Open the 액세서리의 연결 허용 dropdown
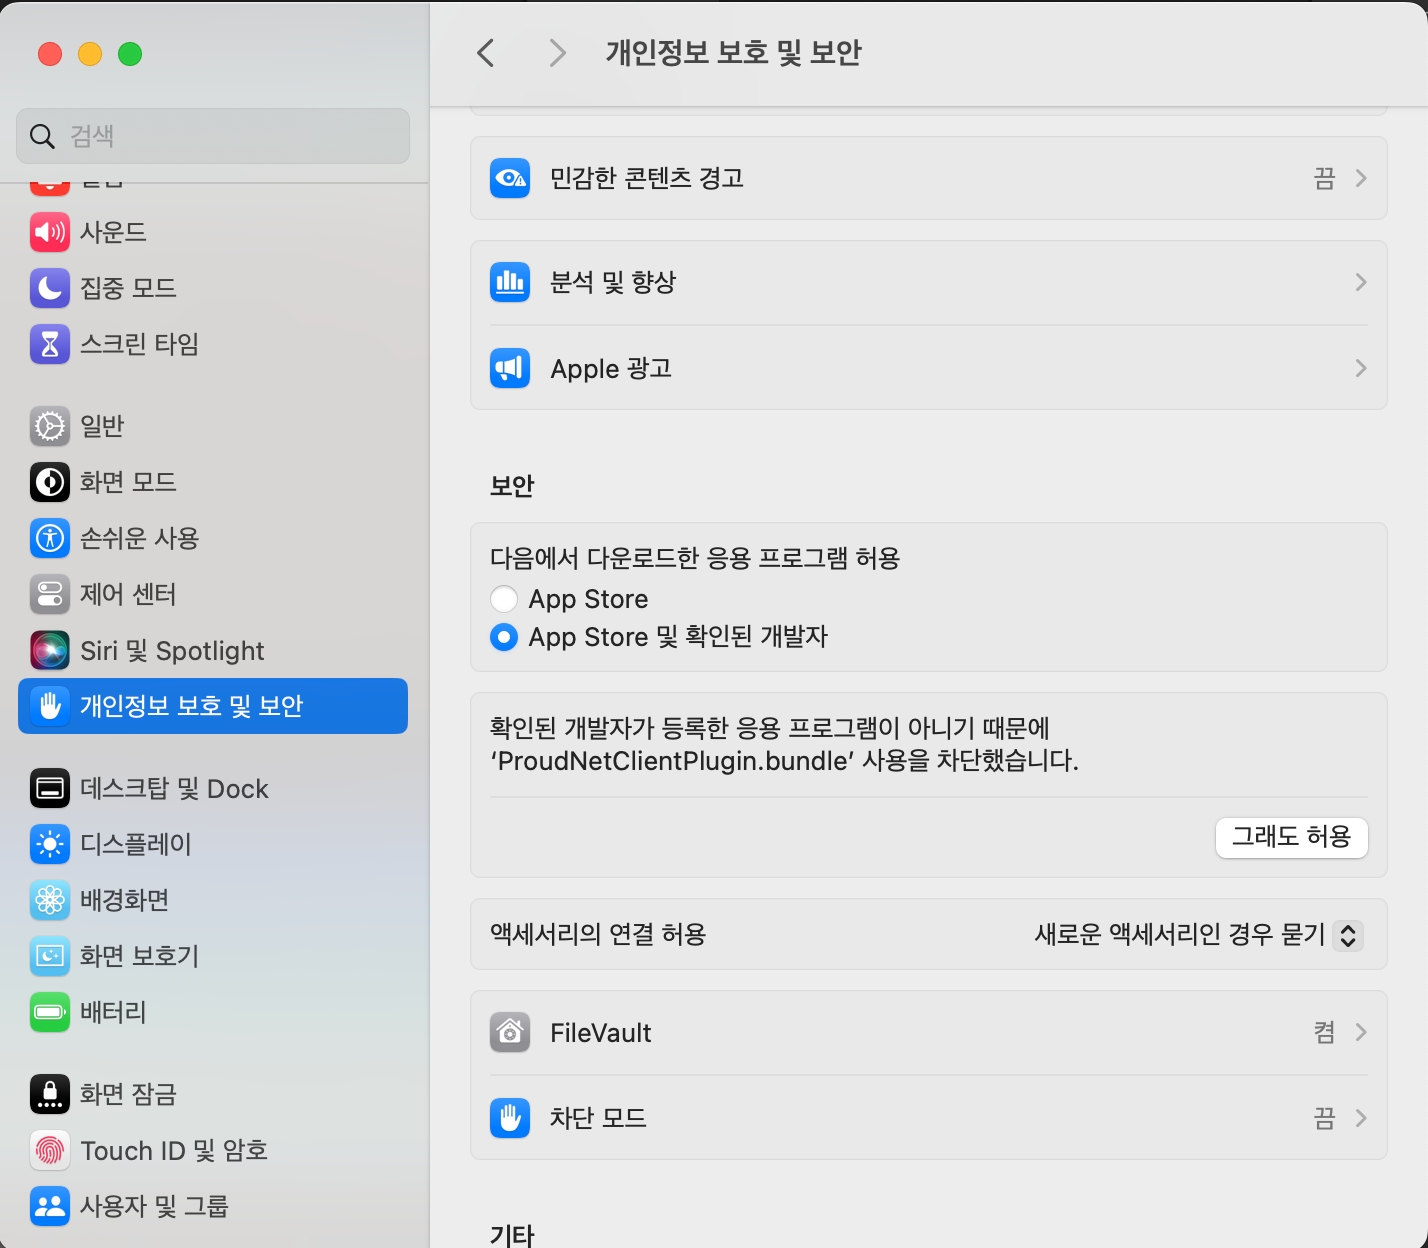The width and height of the screenshot is (1428, 1248). (x=1347, y=935)
